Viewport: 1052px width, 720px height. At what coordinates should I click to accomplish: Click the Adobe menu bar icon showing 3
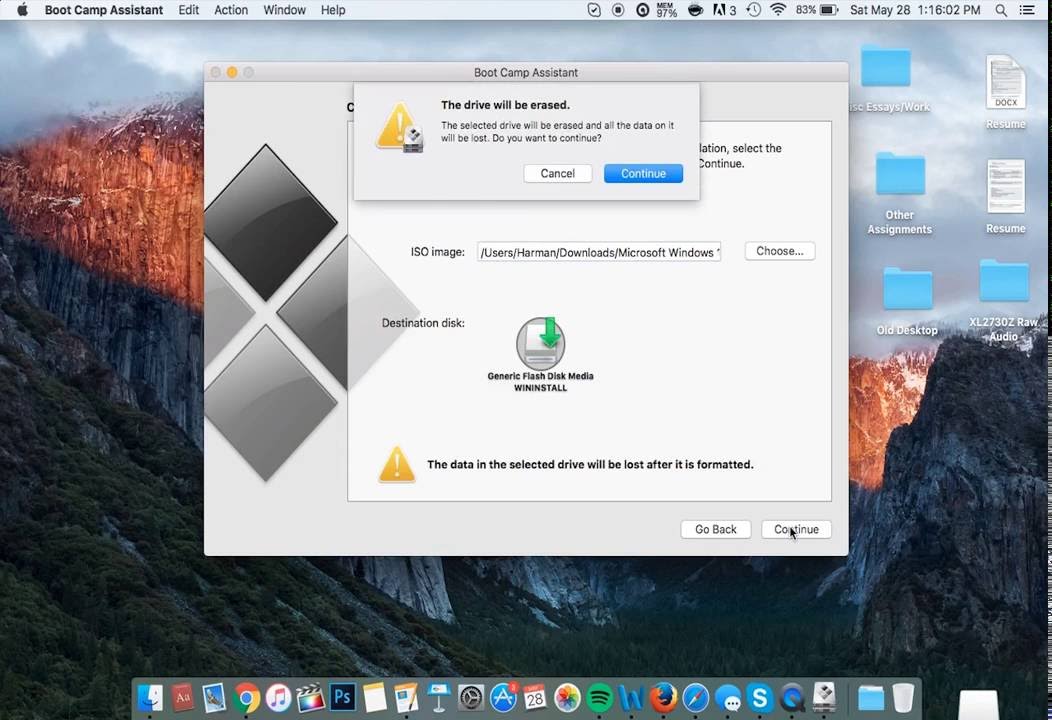[724, 10]
